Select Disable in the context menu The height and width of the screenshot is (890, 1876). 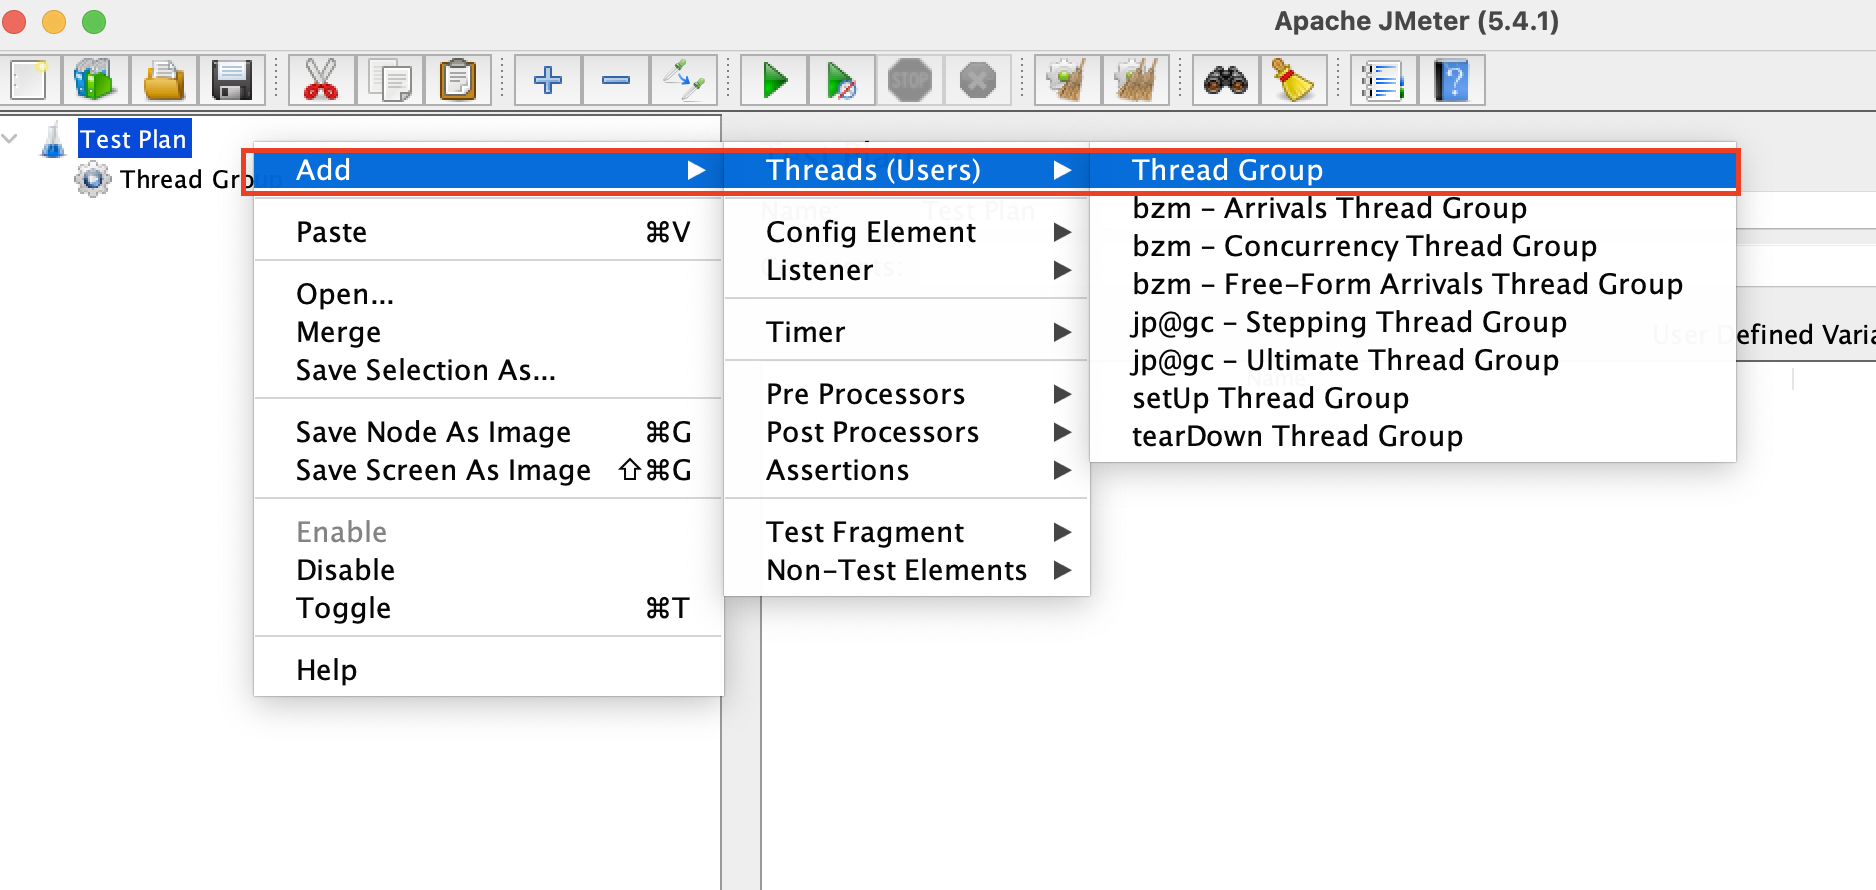[489, 570]
